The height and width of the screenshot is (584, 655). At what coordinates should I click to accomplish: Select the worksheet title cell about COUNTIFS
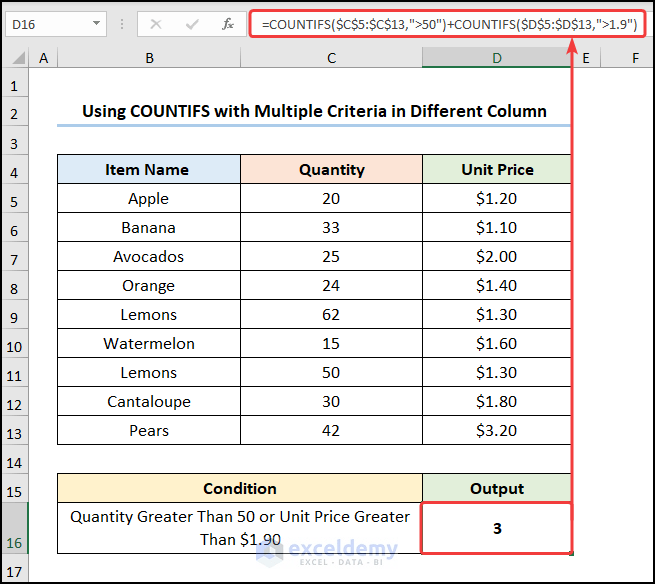(314, 111)
